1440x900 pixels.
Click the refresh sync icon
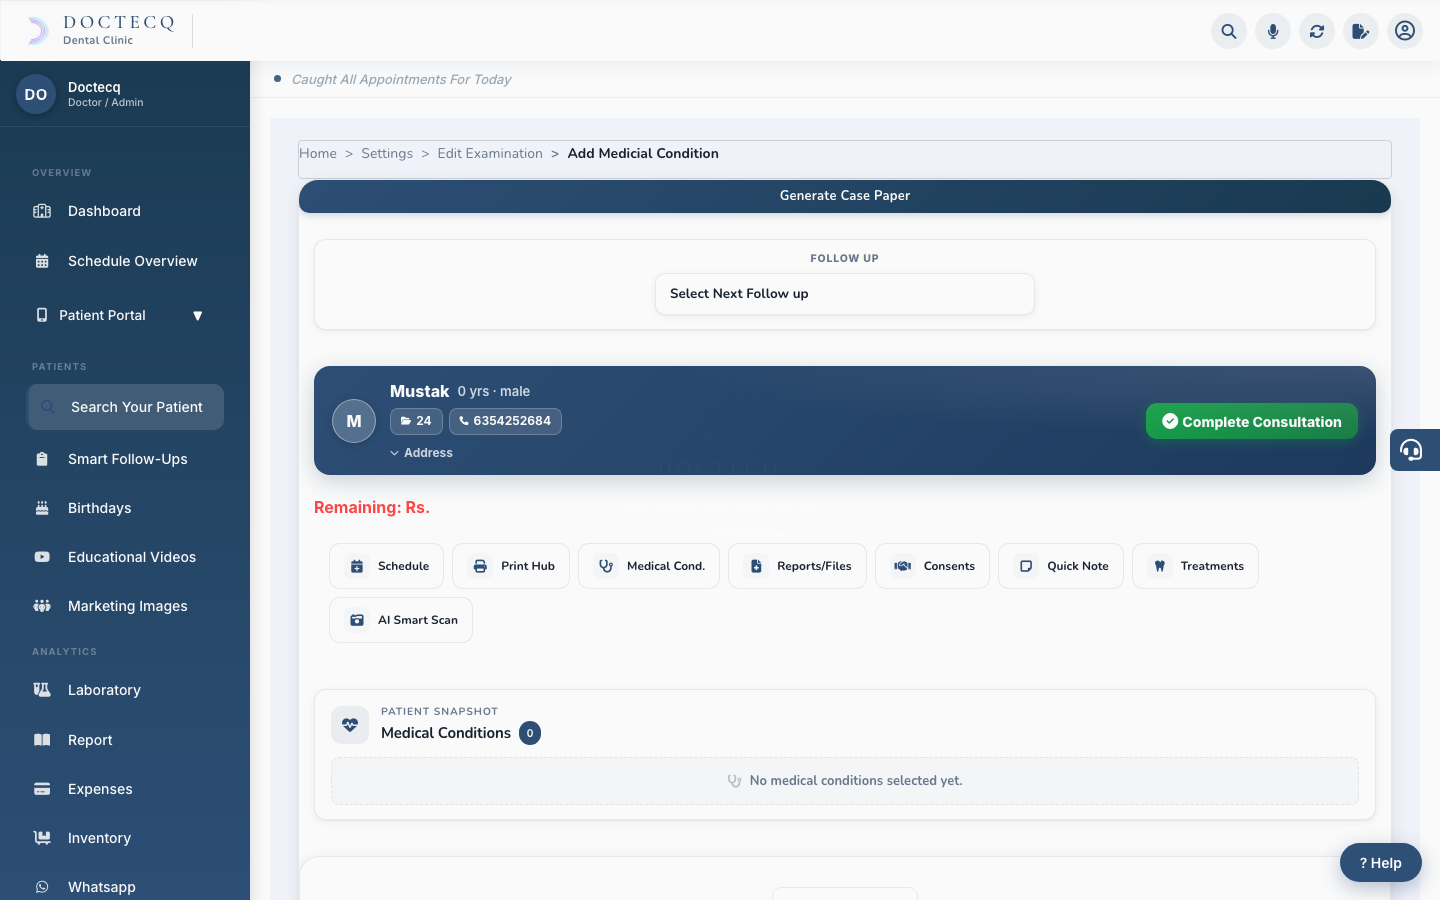(1317, 31)
